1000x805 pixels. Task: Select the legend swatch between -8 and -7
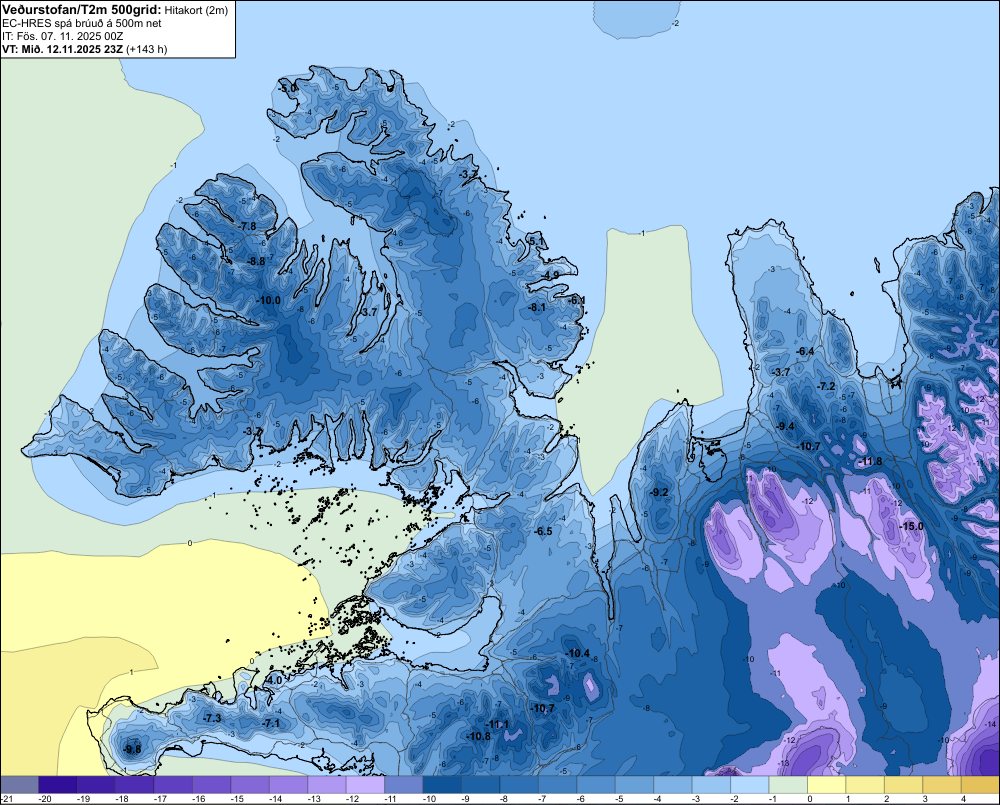[519, 785]
